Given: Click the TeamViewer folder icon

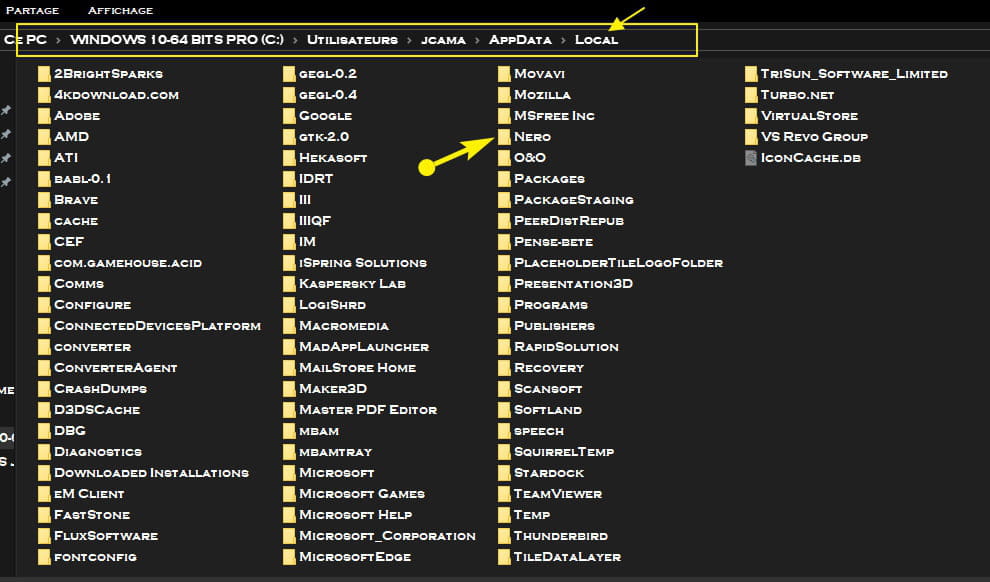Looking at the screenshot, I should 504,494.
